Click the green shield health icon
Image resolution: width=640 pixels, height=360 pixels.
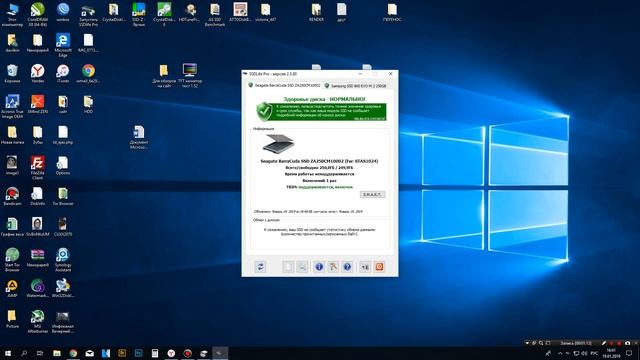tap(264, 111)
